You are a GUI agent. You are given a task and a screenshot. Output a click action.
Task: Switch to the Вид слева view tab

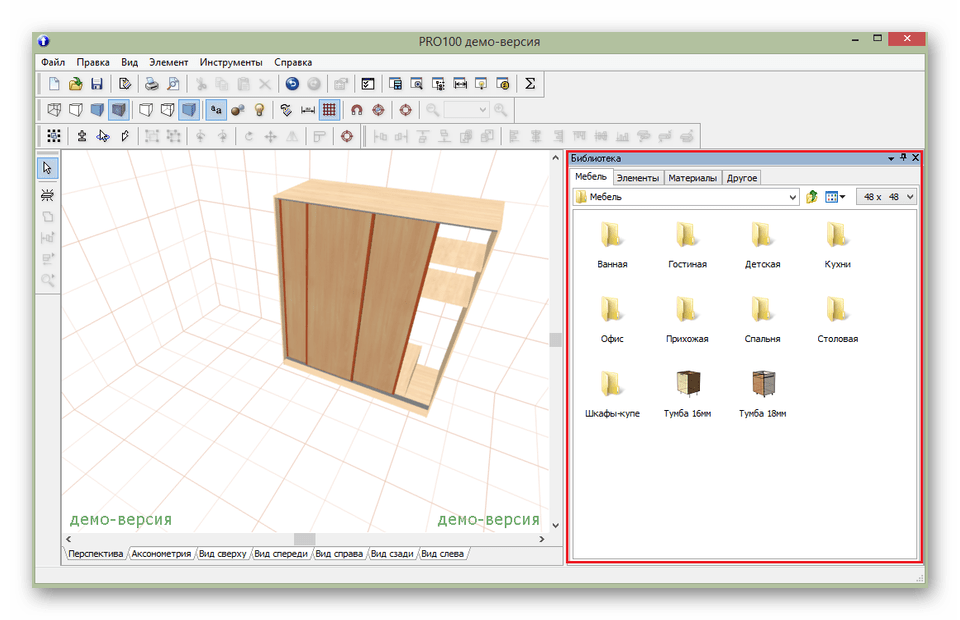[x=443, y=554]
